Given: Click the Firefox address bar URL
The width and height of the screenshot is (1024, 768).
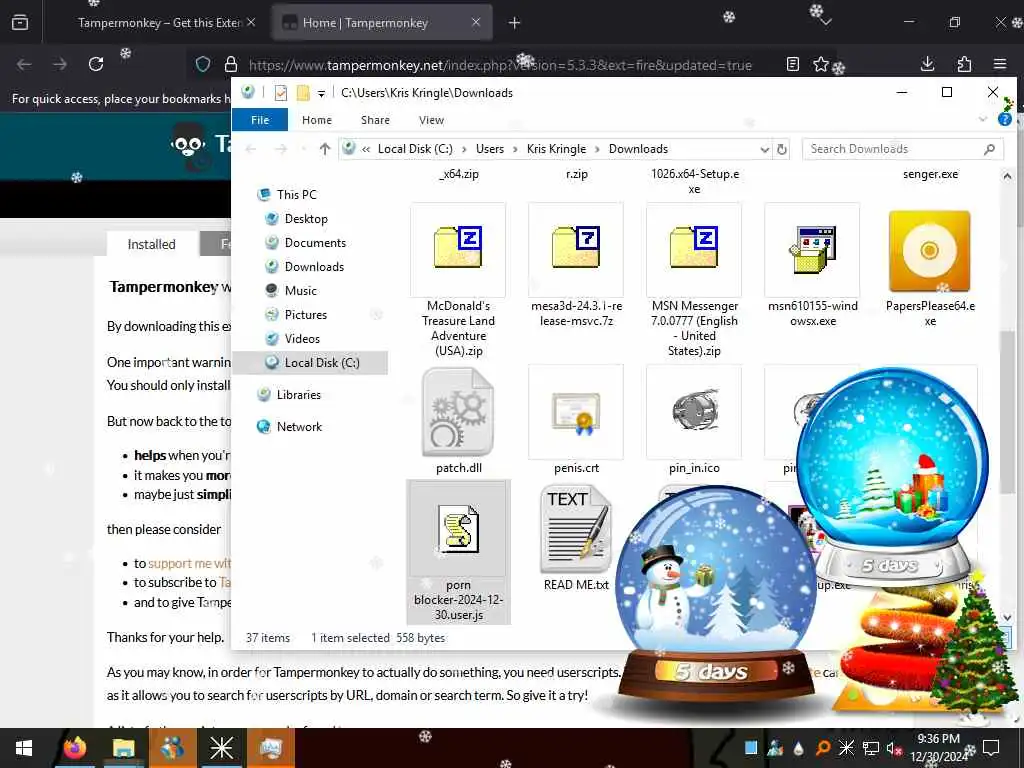Looking at the screenshot, I should pyautogui.click(x=500, y=65).
